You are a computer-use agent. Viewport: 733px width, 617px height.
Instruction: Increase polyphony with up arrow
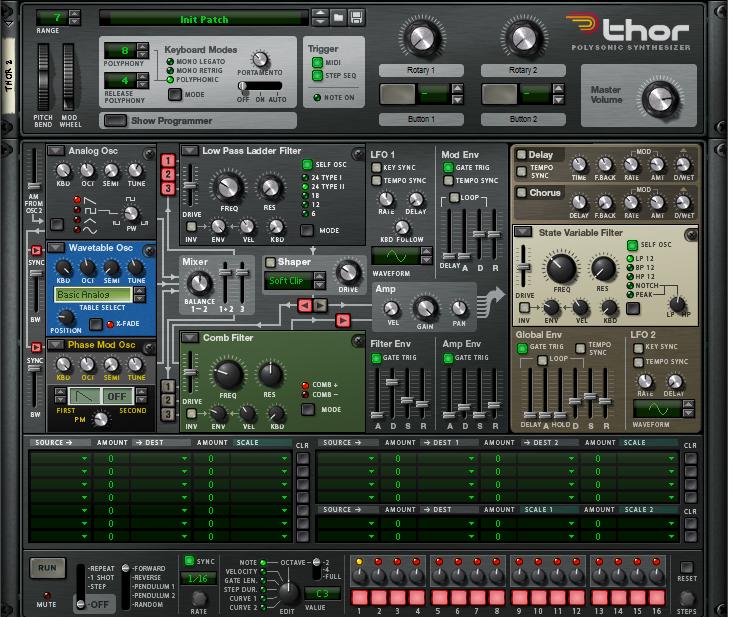point(143,46)
